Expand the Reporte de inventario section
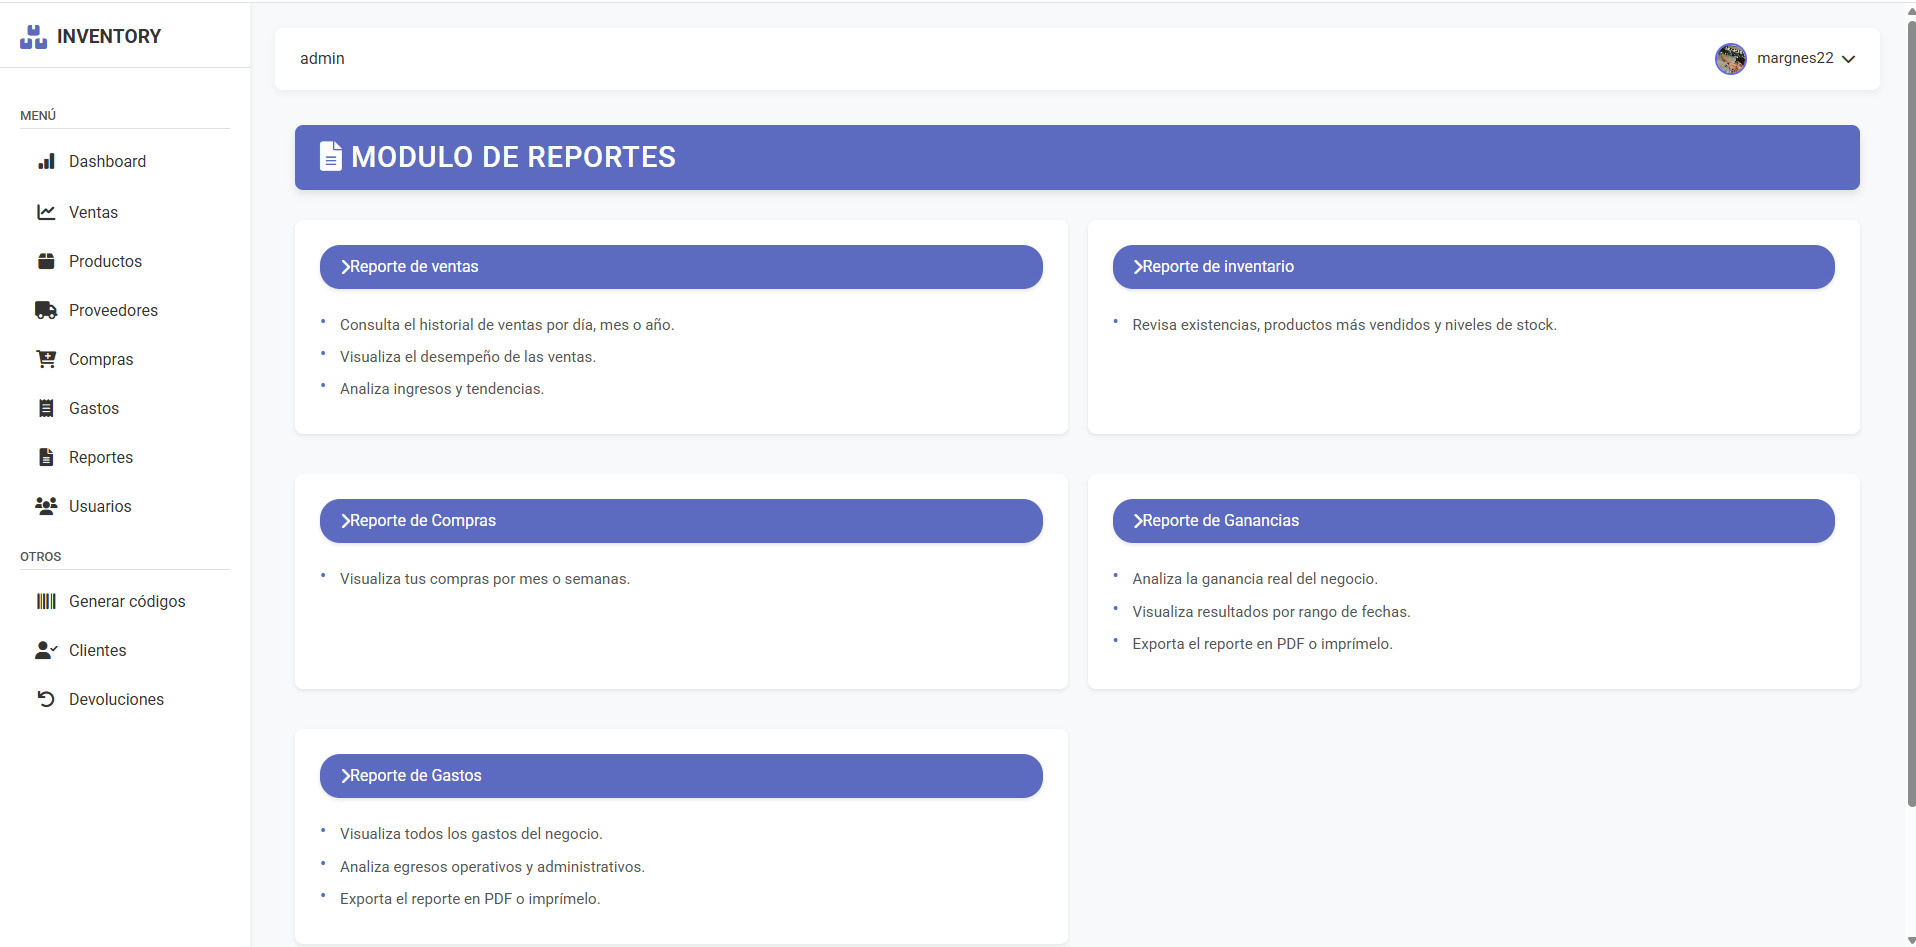Image resolution: width=1916 pixels, height=947 pixels. (x=1473, y=267)
